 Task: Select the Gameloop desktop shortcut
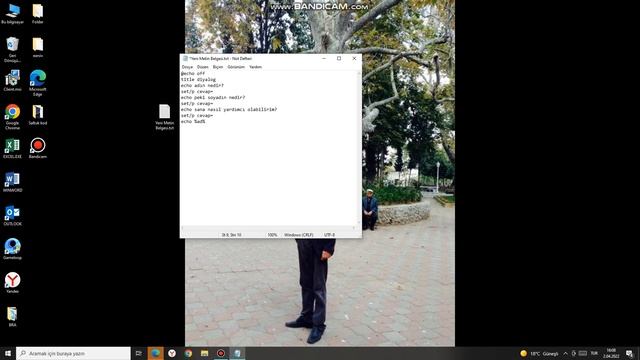tap(12, 249)
